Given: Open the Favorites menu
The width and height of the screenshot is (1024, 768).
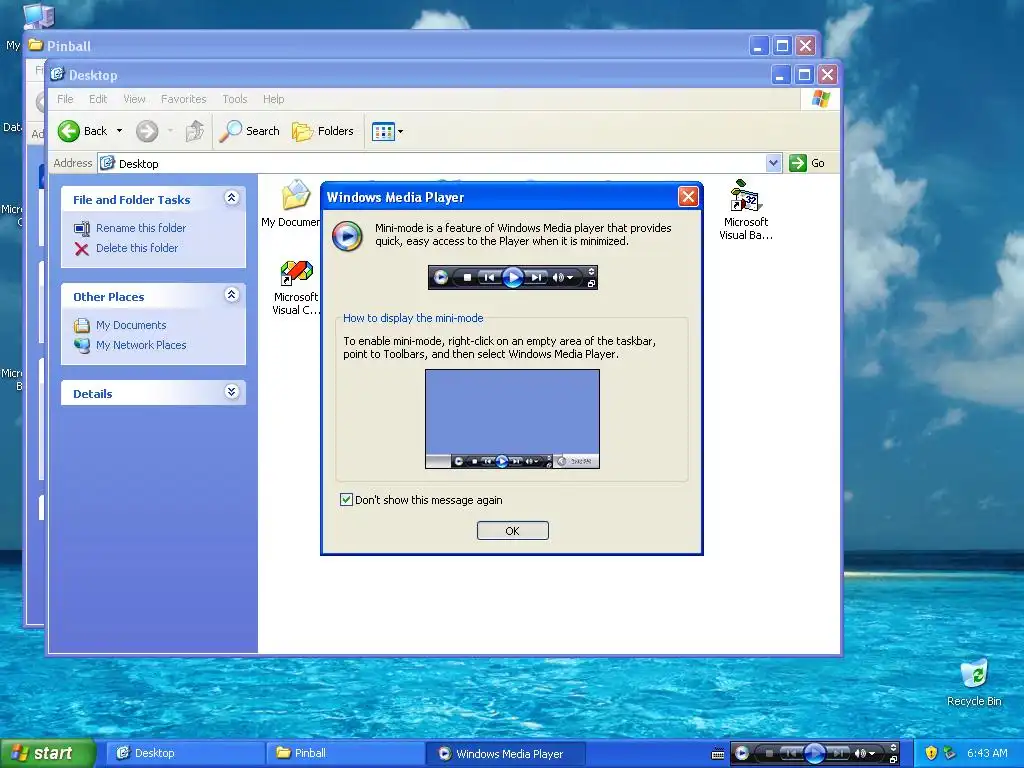Looking at the screenshot, I should (184, 99).
